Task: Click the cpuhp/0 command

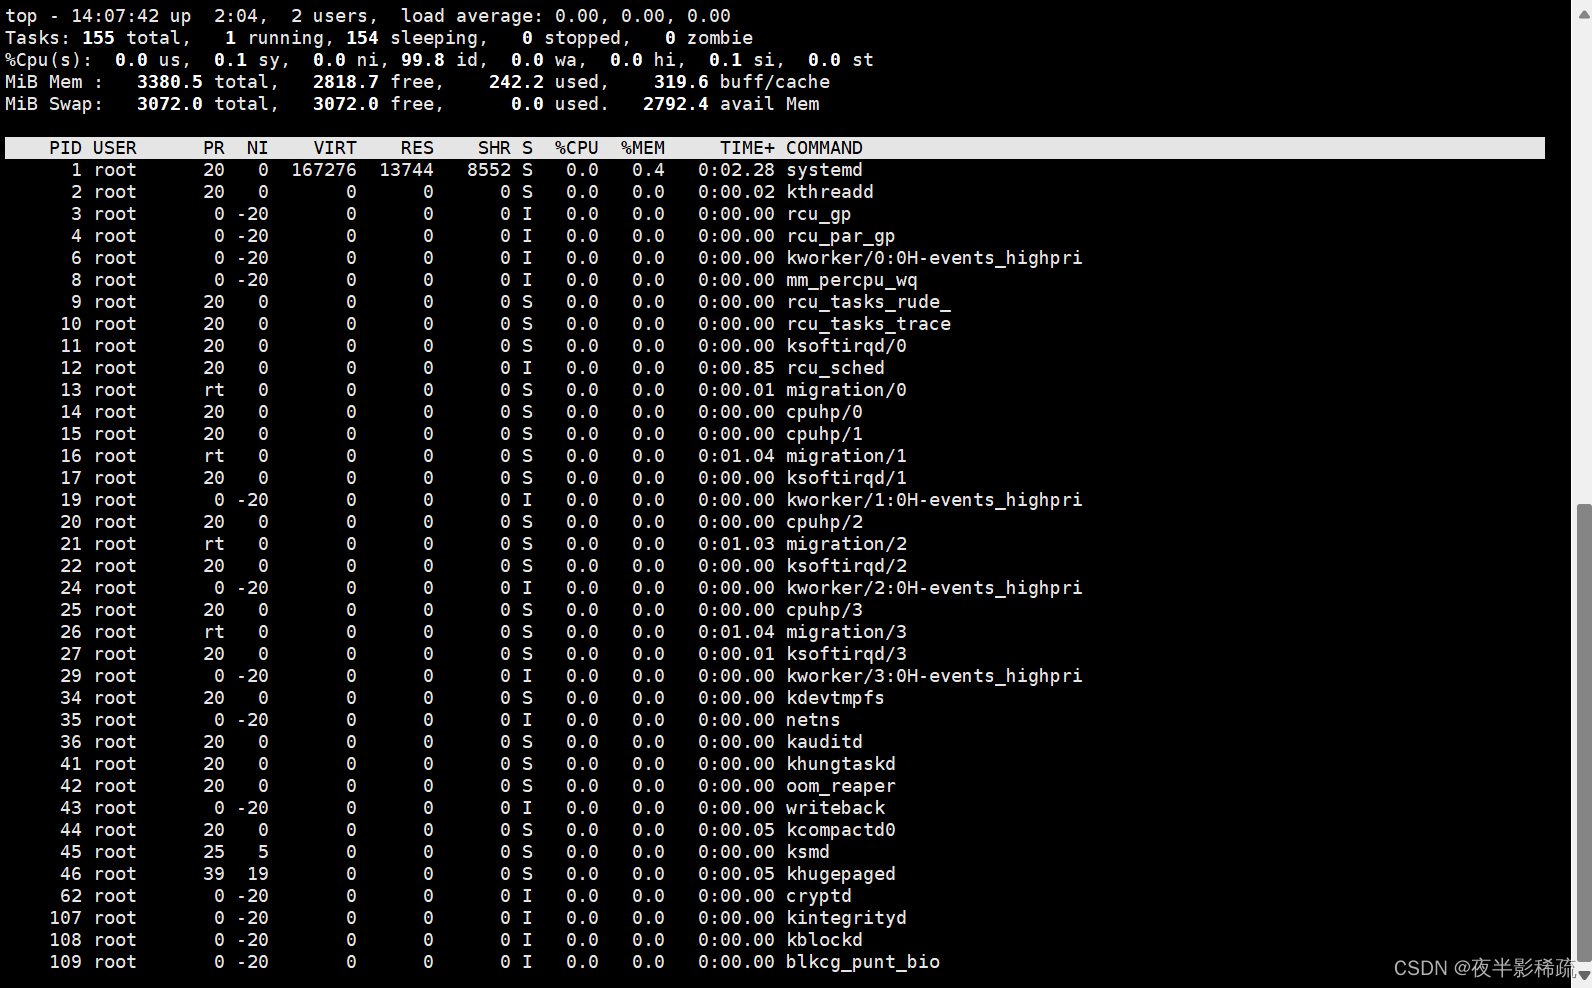Action: point(824,412)
